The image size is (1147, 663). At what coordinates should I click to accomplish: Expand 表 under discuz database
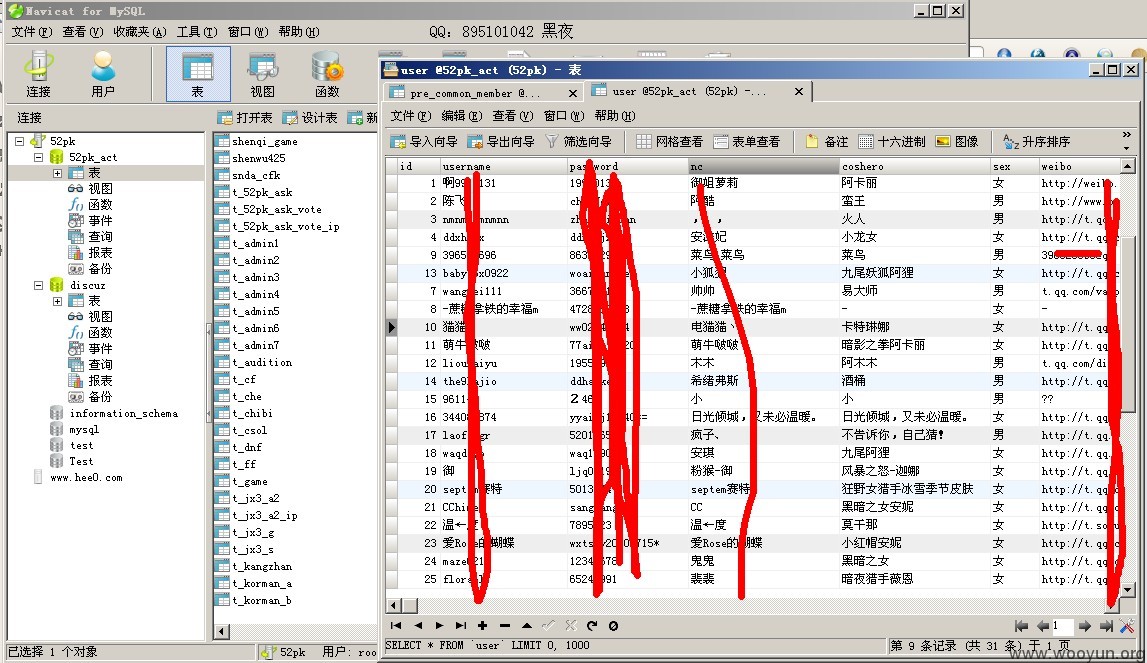[x=58, y=301]
